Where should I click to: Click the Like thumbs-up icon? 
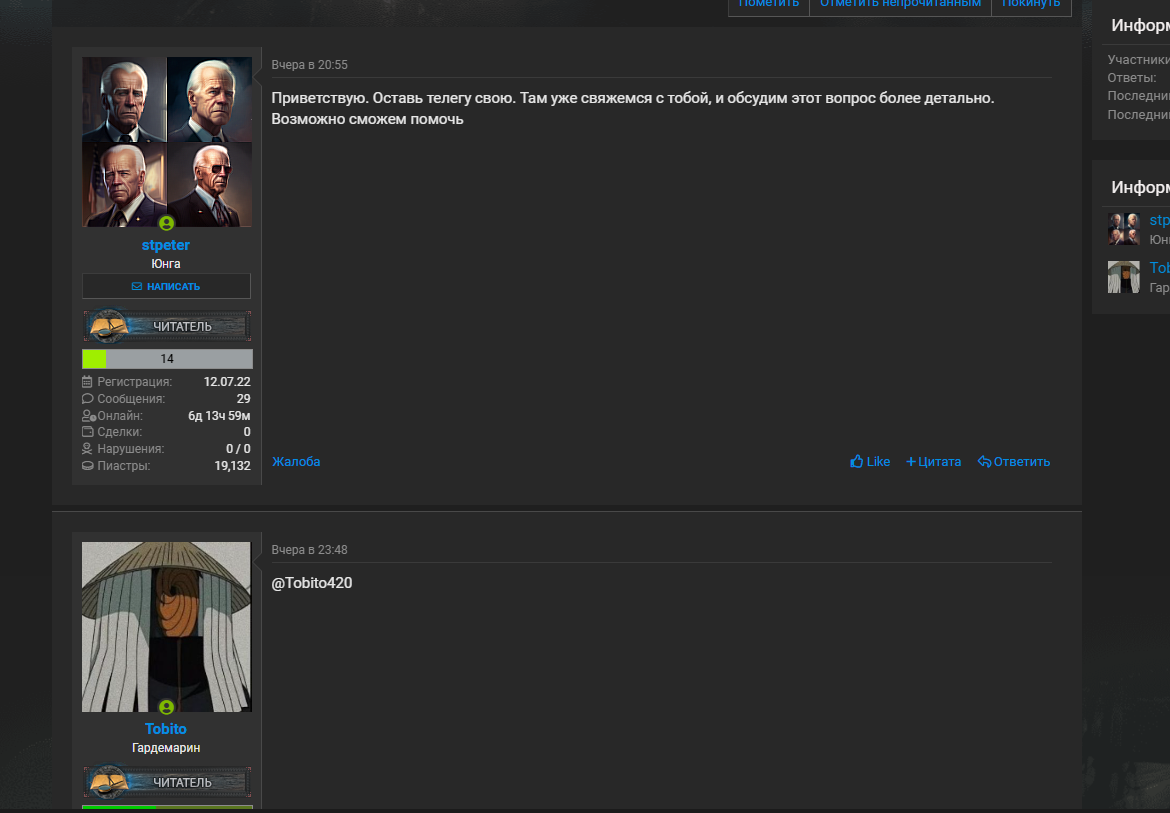click(856, 461)
